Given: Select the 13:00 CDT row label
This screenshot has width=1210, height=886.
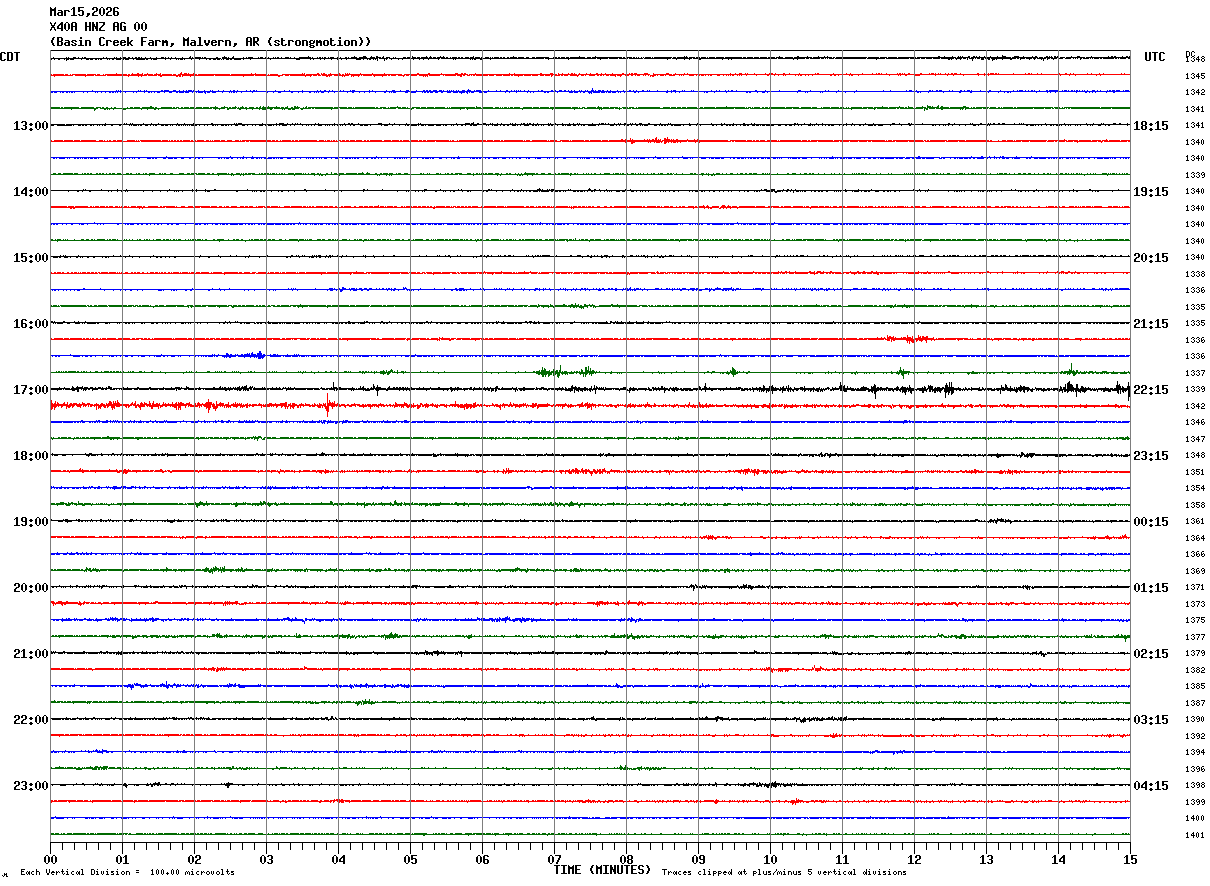Looking at the screenshot, I should (30, 126).
